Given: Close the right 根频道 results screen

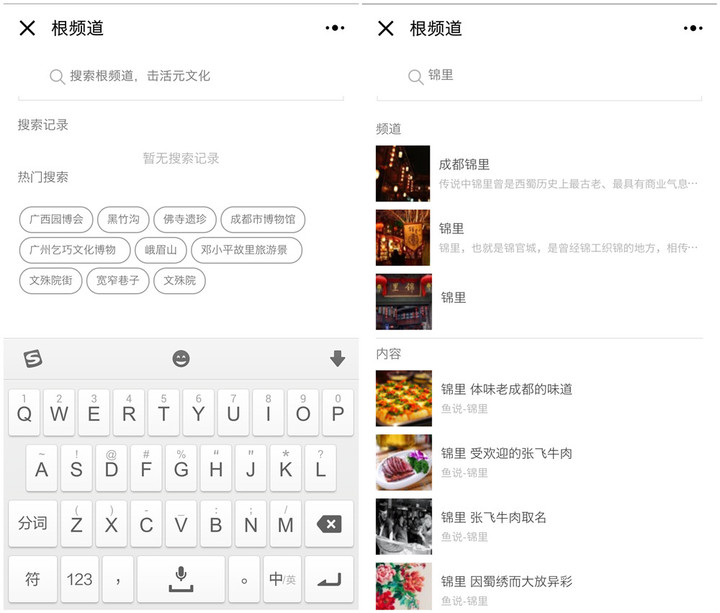Looking at the screenshot, I should pyautogui.click(x=386, y=28).
